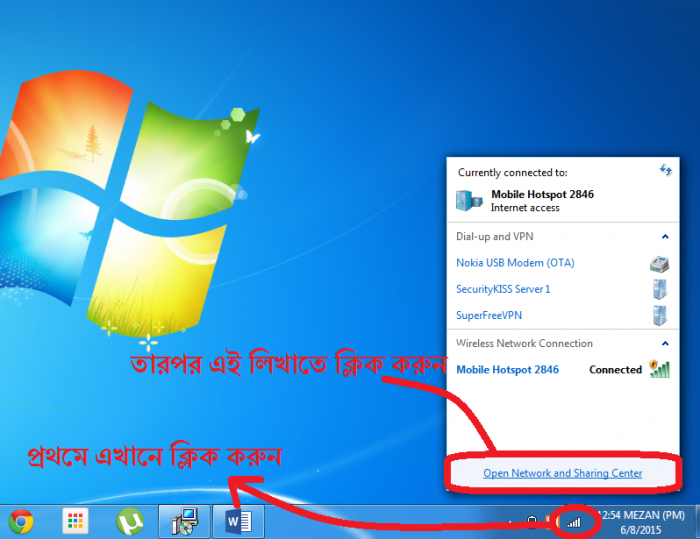
Task: Click the Dial-up and VPN header
Action: pyautogui.click(x=495, y=236)
